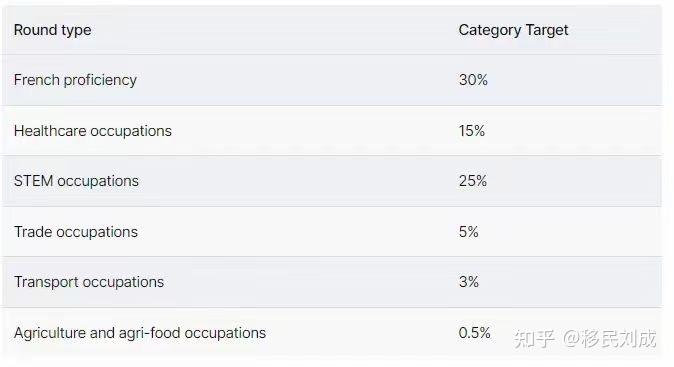Click the 知乎 watermark logo text

[x=534, y=338]
